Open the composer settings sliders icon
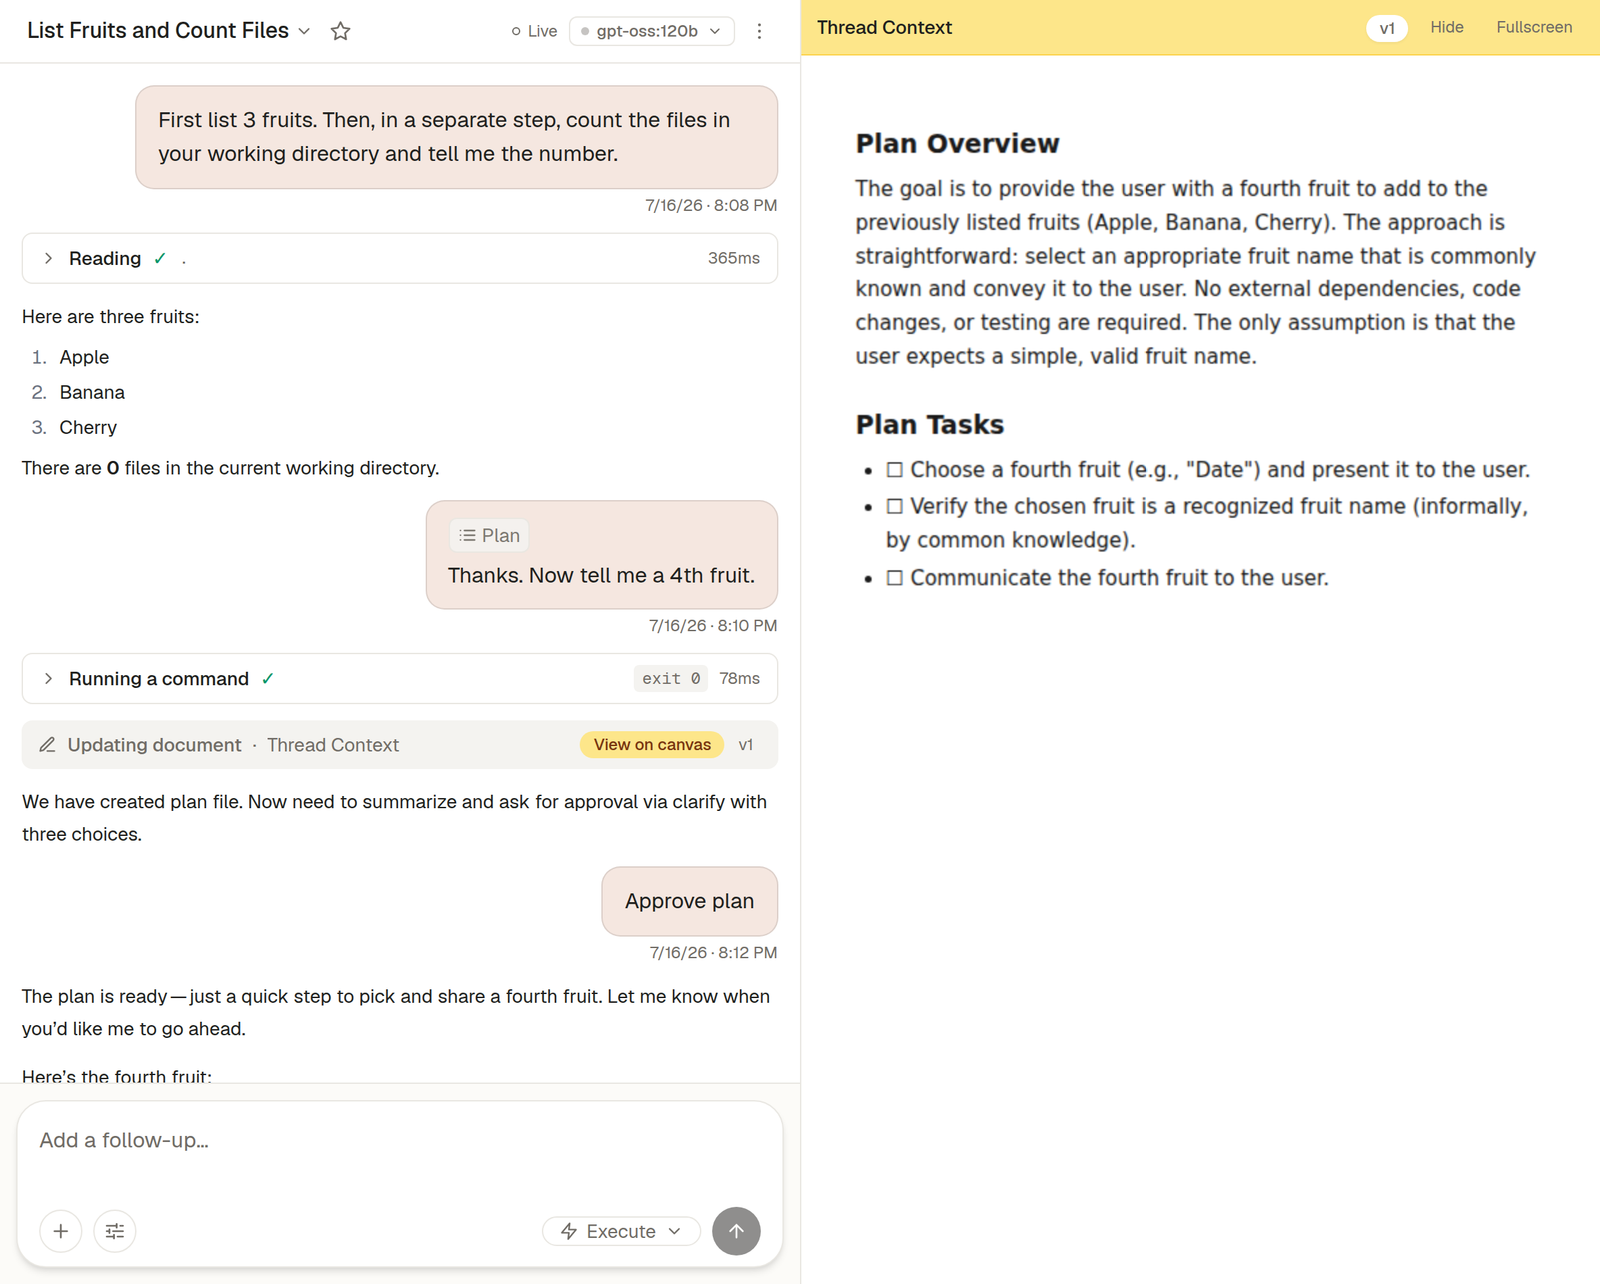Screen dimensions: 1600x1284 coord(115,1231)
